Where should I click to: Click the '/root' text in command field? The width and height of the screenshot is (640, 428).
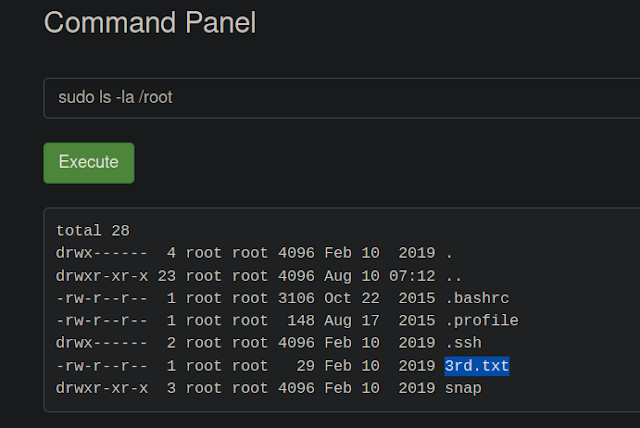pyautogui.click(x=156, y=98)
